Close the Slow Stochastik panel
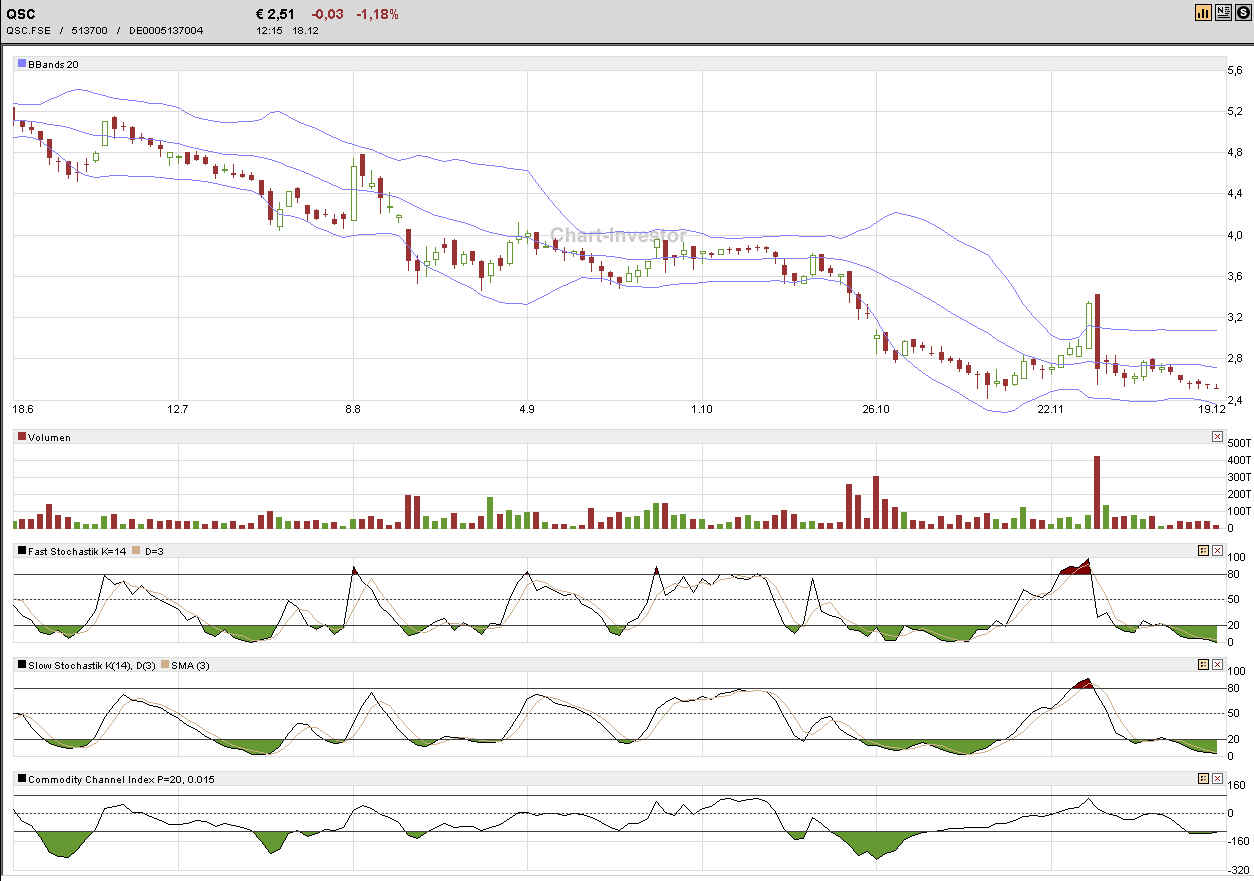This screenshot has height=881, width=1254. [1217, 664]
